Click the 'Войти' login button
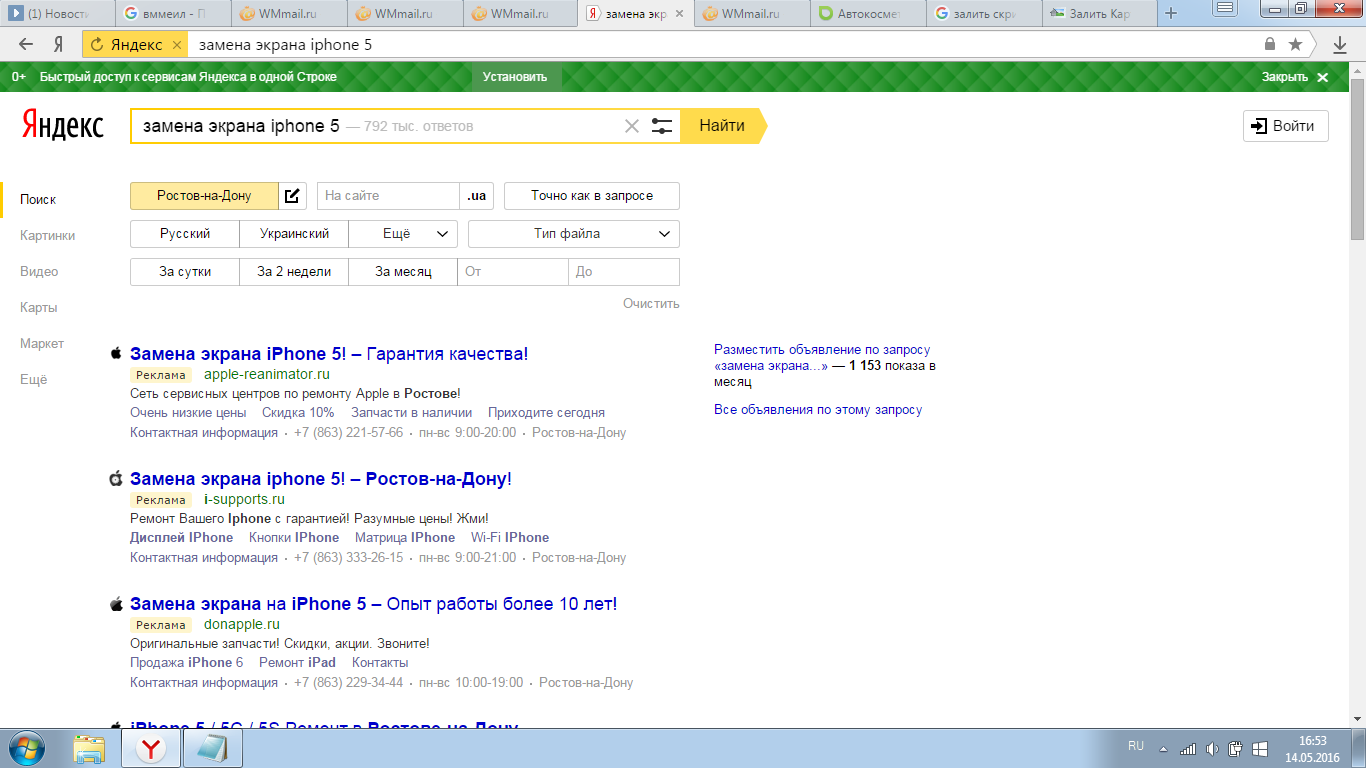1366x768 pixels. click(1286, 126)
